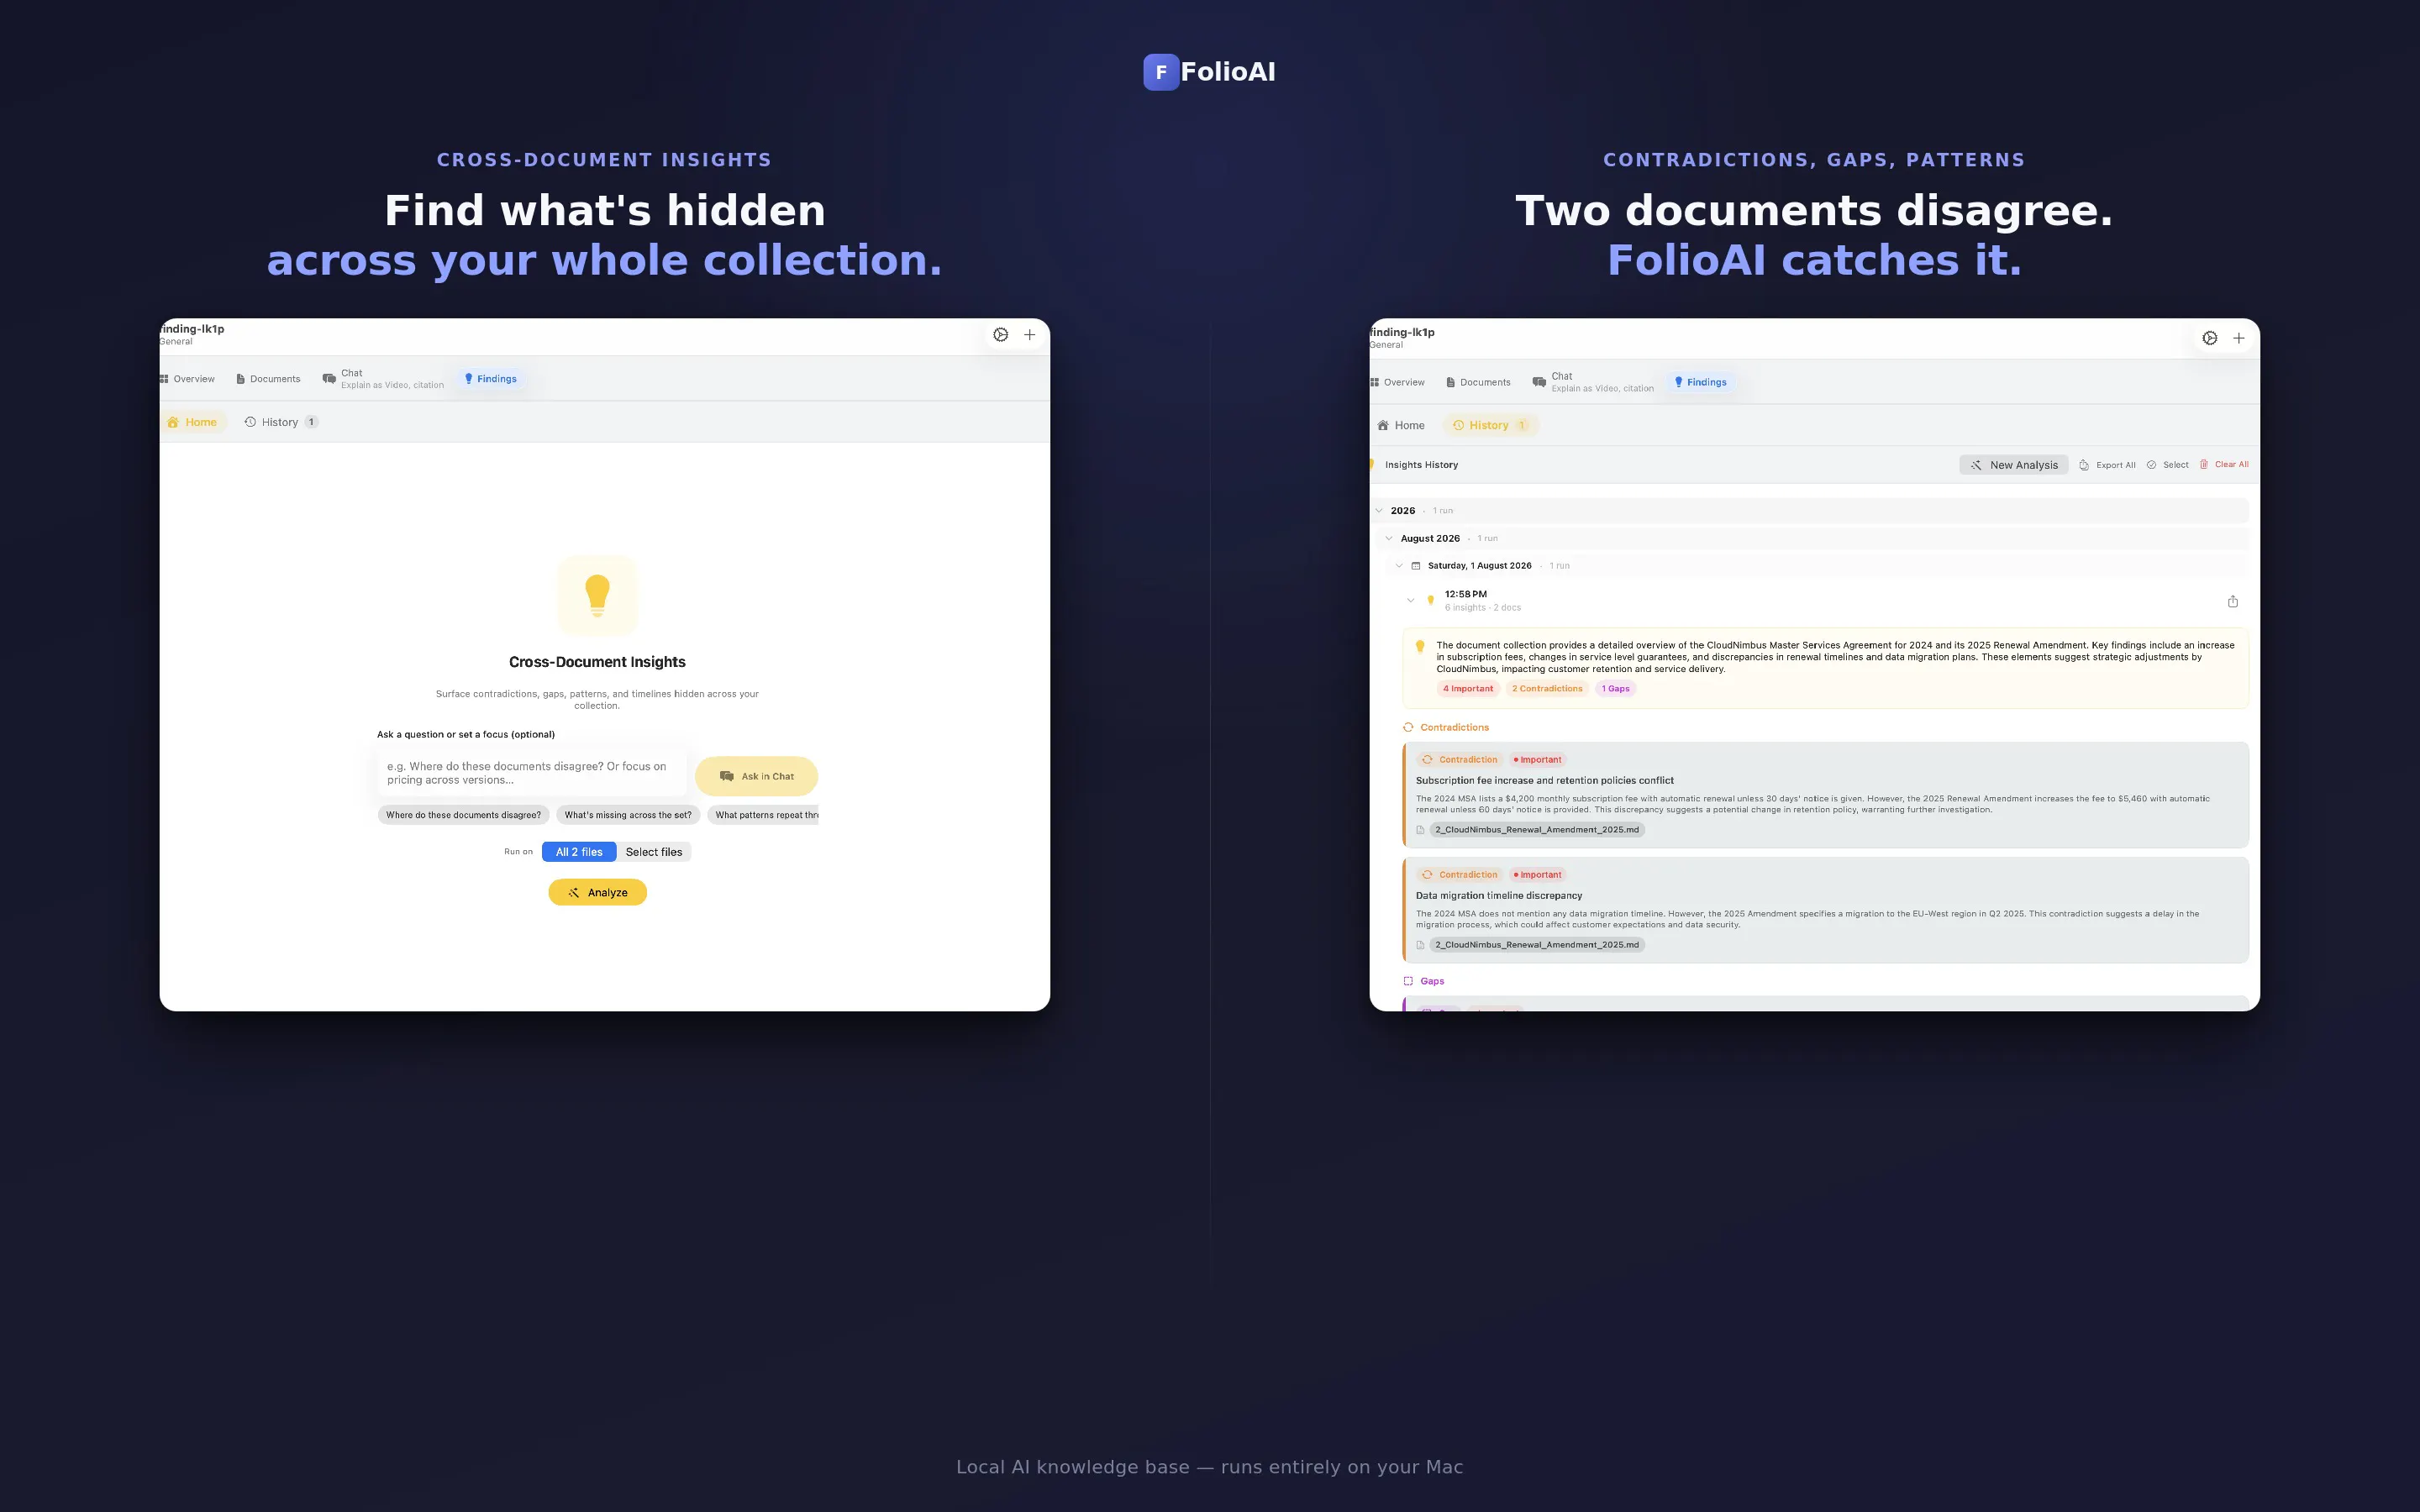Open Chat tab in the Insights History window
The width and height of the screenshot is (2420, 1512).
coord(1593,382)
